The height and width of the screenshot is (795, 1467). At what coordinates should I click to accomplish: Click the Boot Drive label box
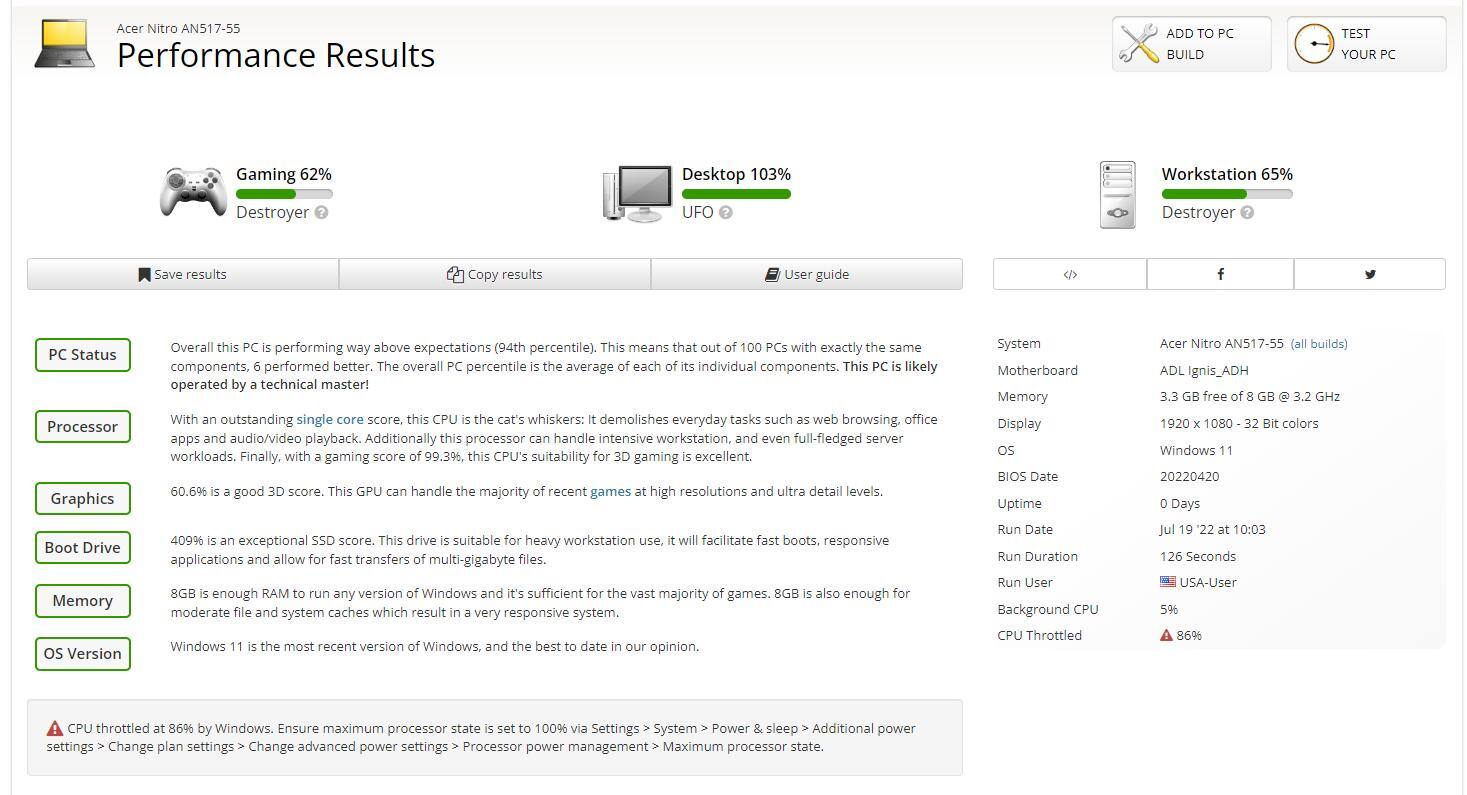[x=83, y=548]
